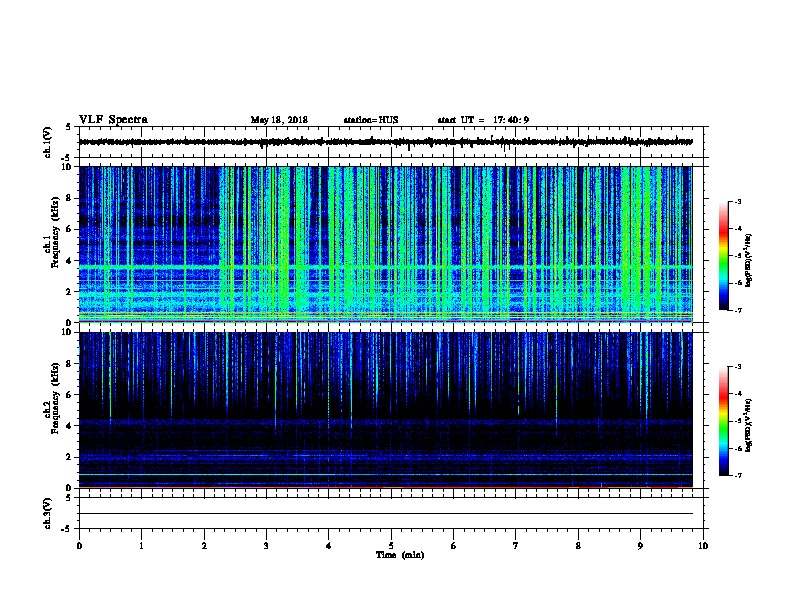This screenshot has height=612, width=792.
Task: Click inside the ch.2 spectrogram panel
Action: pos(386,410)
